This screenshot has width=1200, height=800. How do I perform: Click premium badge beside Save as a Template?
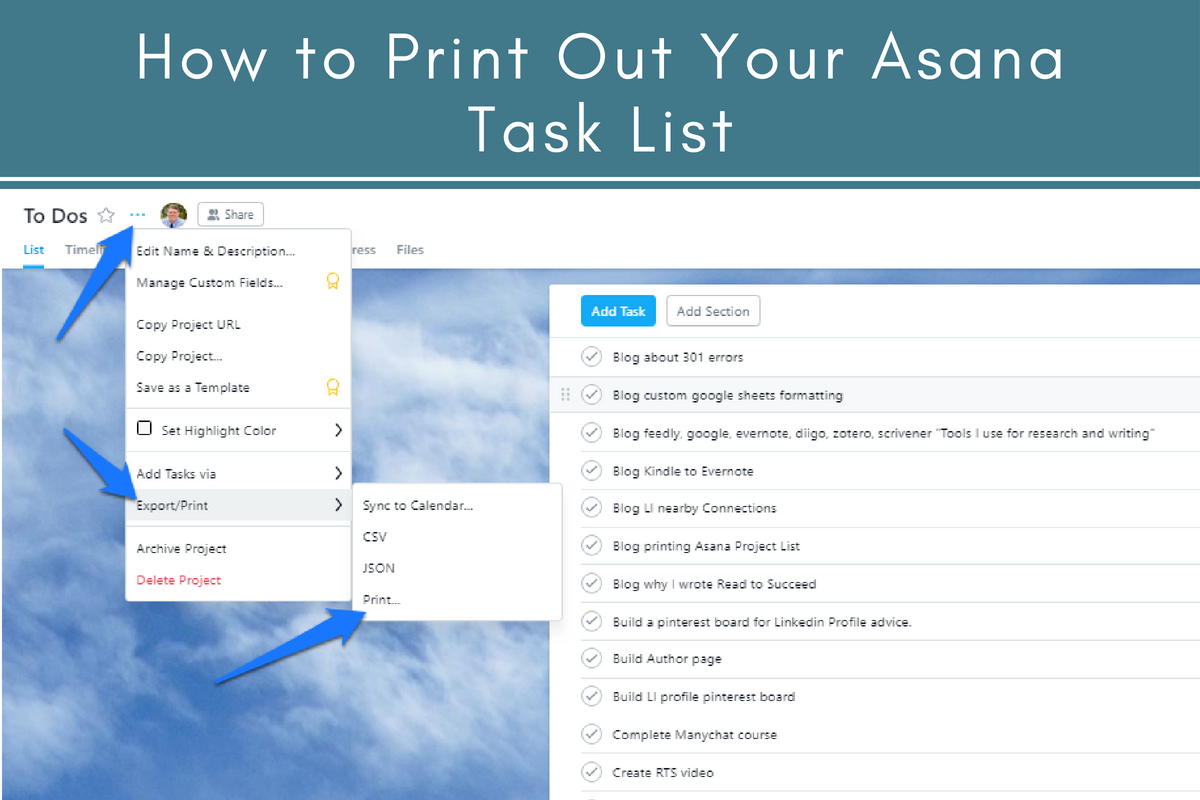(x=333, y=387)
